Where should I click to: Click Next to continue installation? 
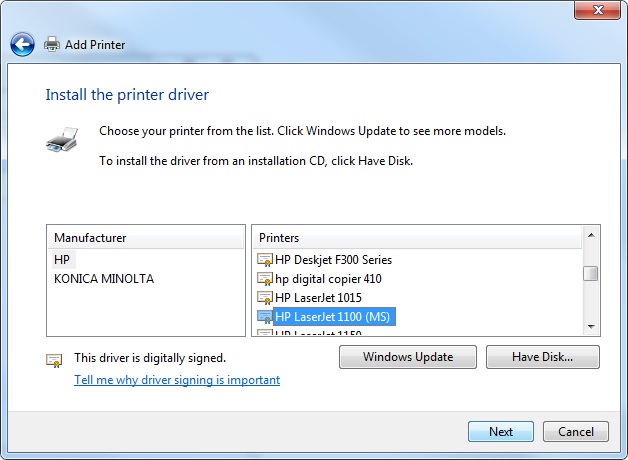point(501,432)
